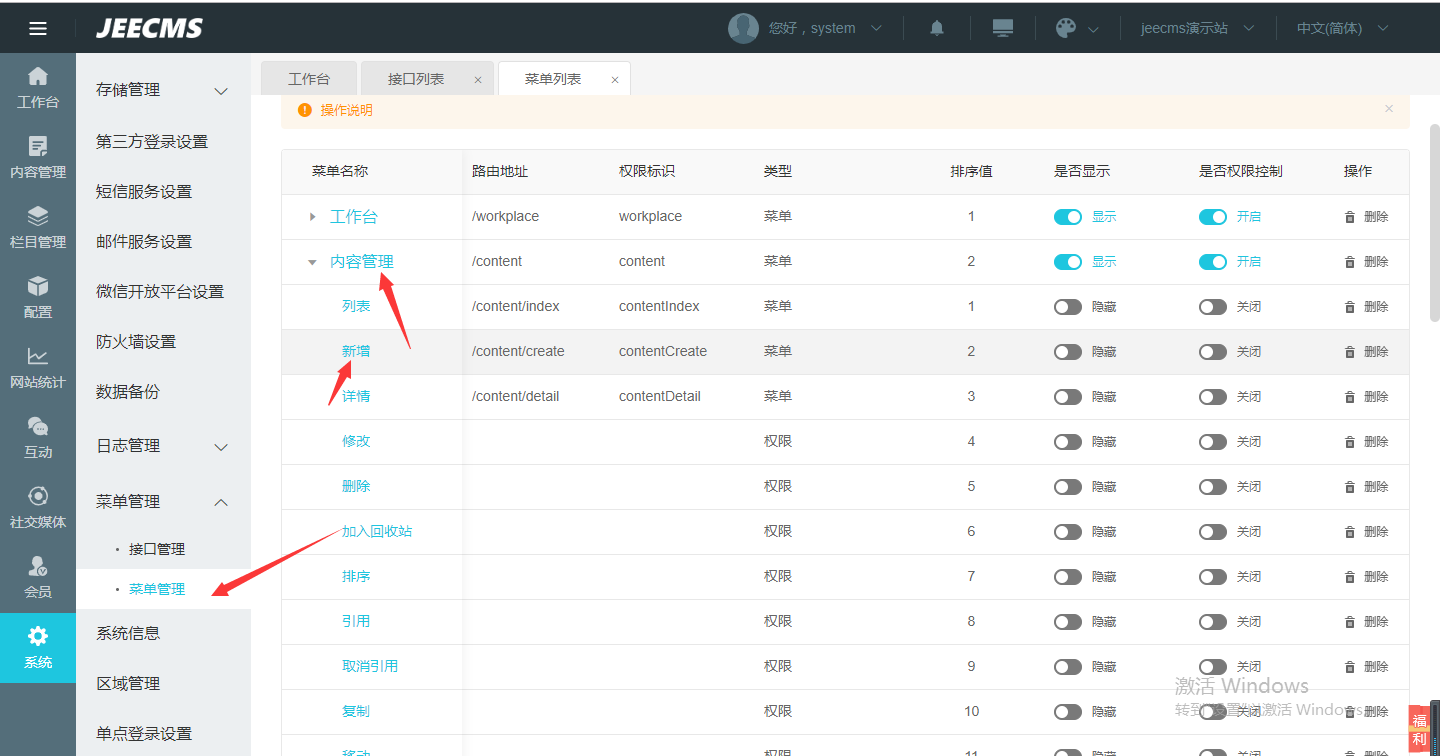Disable 权限控制 switch for 内容管理 row
Screen dimensions: 1440x756
pos(1213,262)
